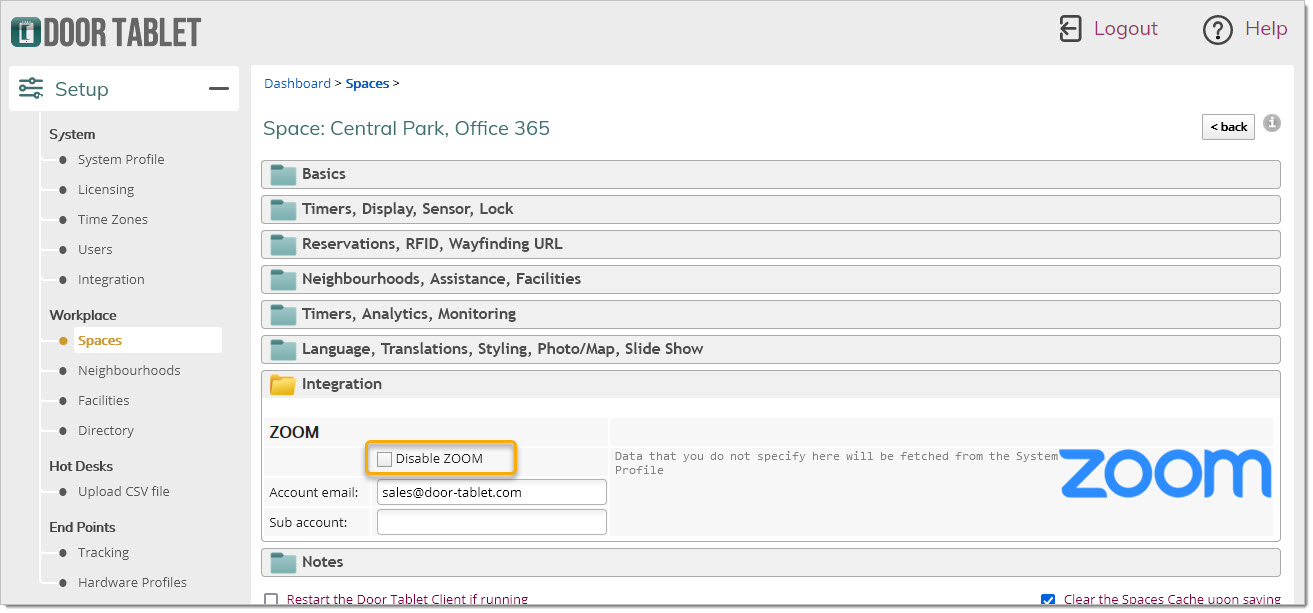Viewport: 1313px width, 613px height.
Task: Click the open yellow Integration folder icon
Action: point(283,385)
